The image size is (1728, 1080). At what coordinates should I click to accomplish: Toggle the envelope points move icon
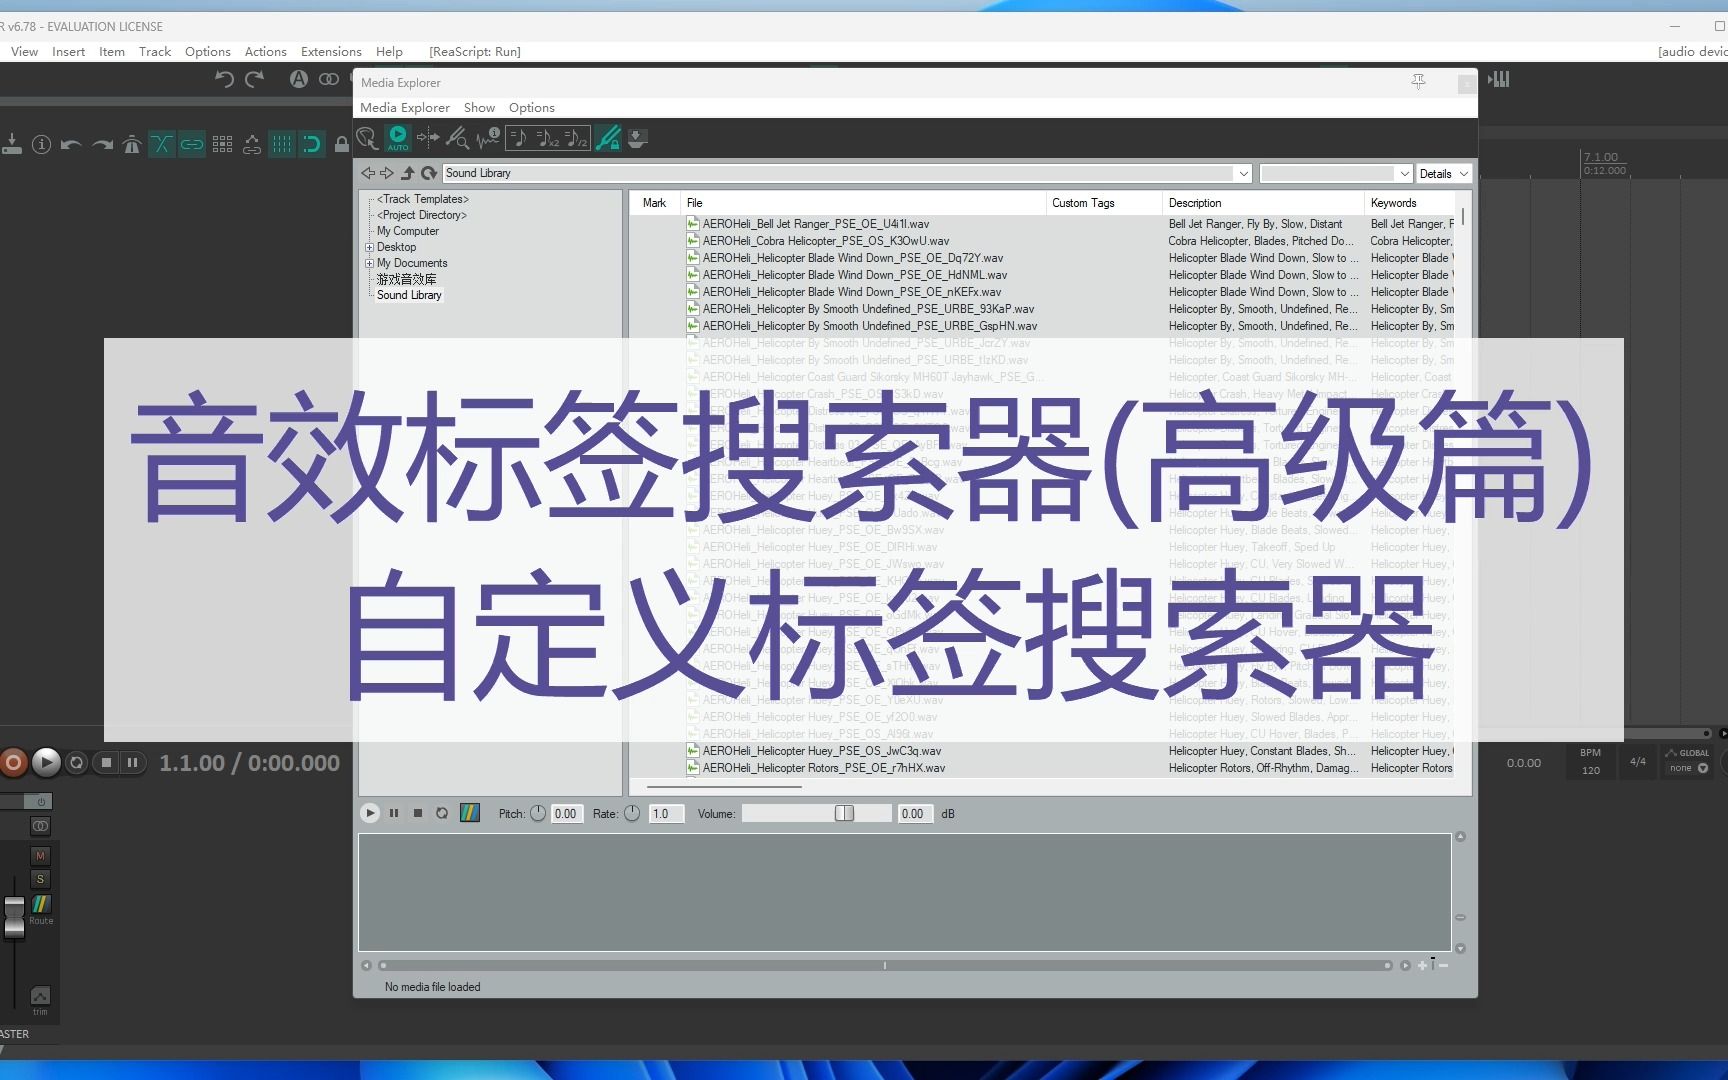(x=252, y=144)
